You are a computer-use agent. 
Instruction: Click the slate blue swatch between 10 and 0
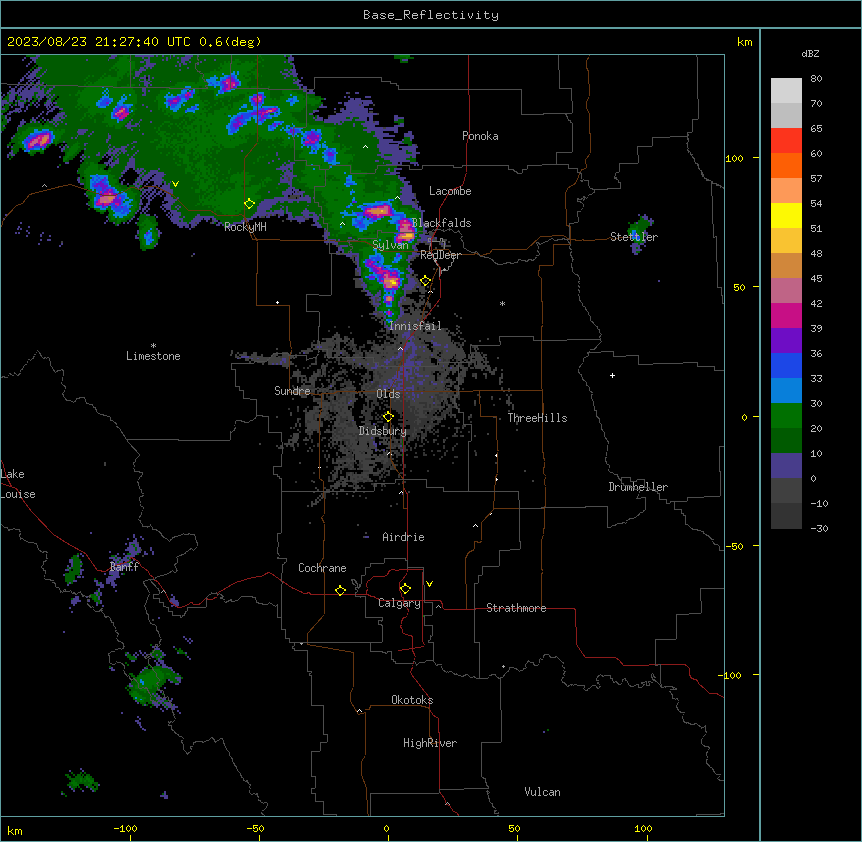point(786,466)
